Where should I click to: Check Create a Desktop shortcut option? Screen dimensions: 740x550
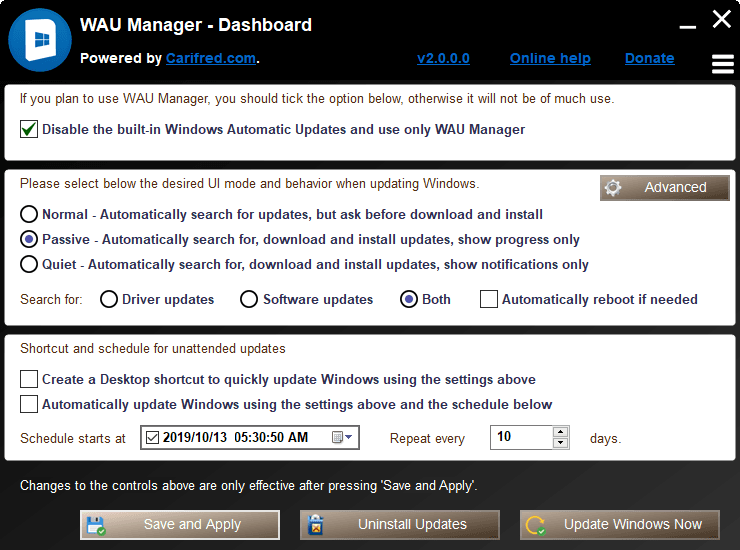click(29, 379)
